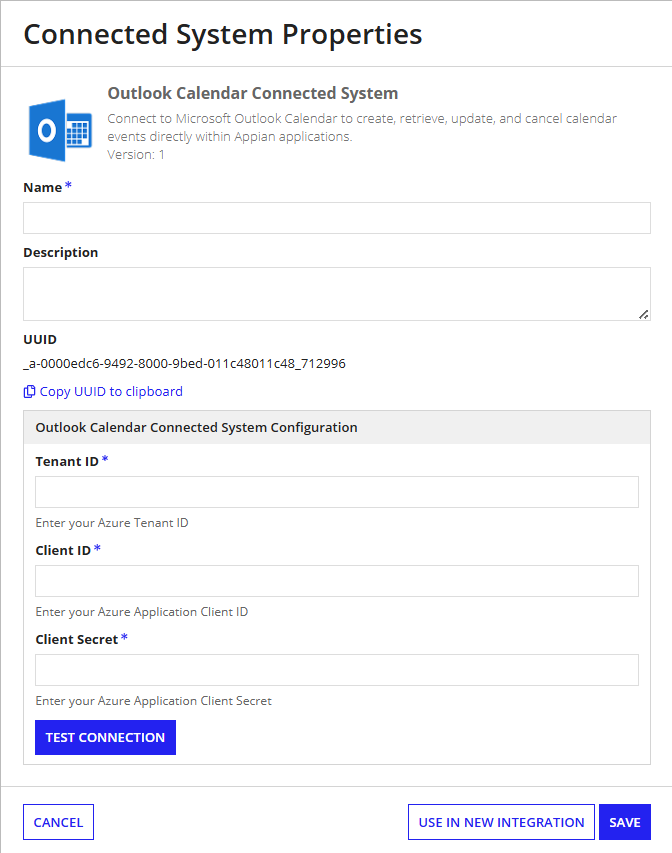Click the Outlook Calendar Connected System heading

click(x=252, y=94)
